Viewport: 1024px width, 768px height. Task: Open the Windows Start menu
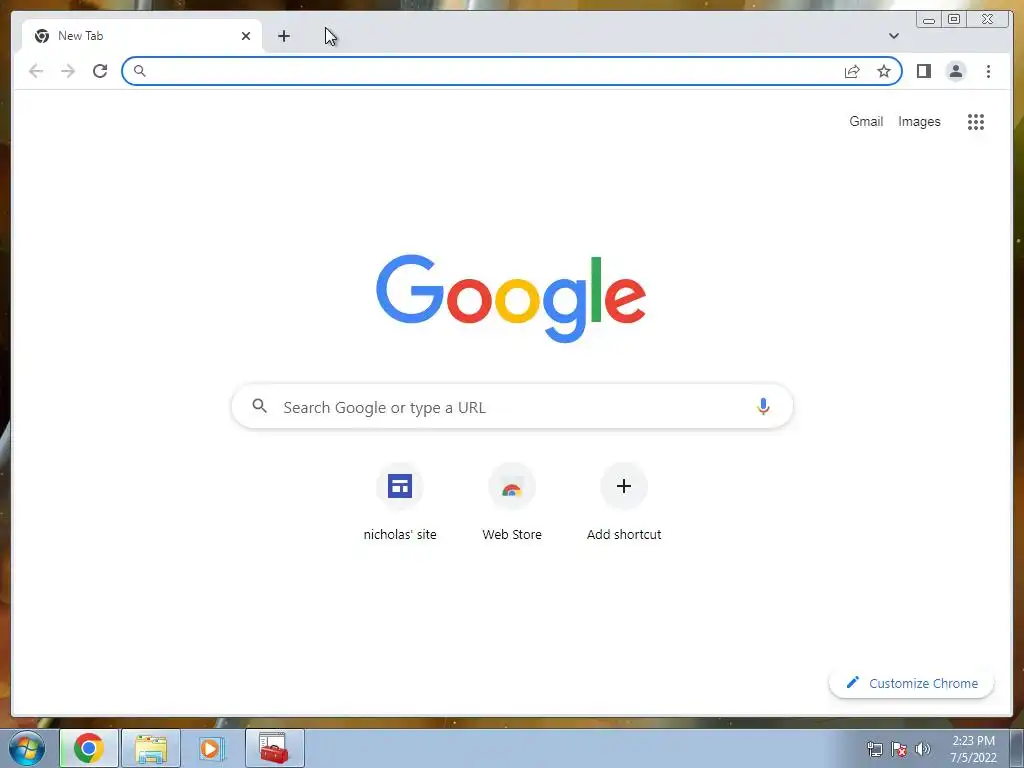26,749
